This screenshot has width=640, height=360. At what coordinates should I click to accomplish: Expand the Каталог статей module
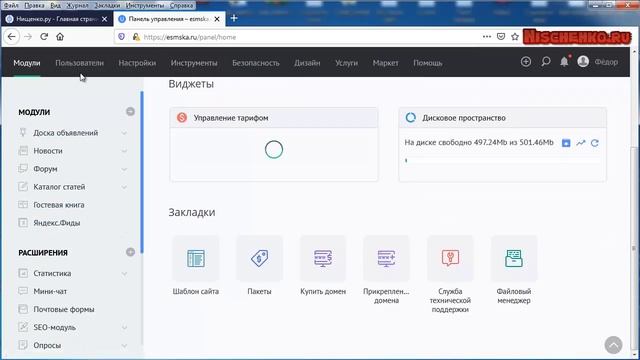click(124, 187)
